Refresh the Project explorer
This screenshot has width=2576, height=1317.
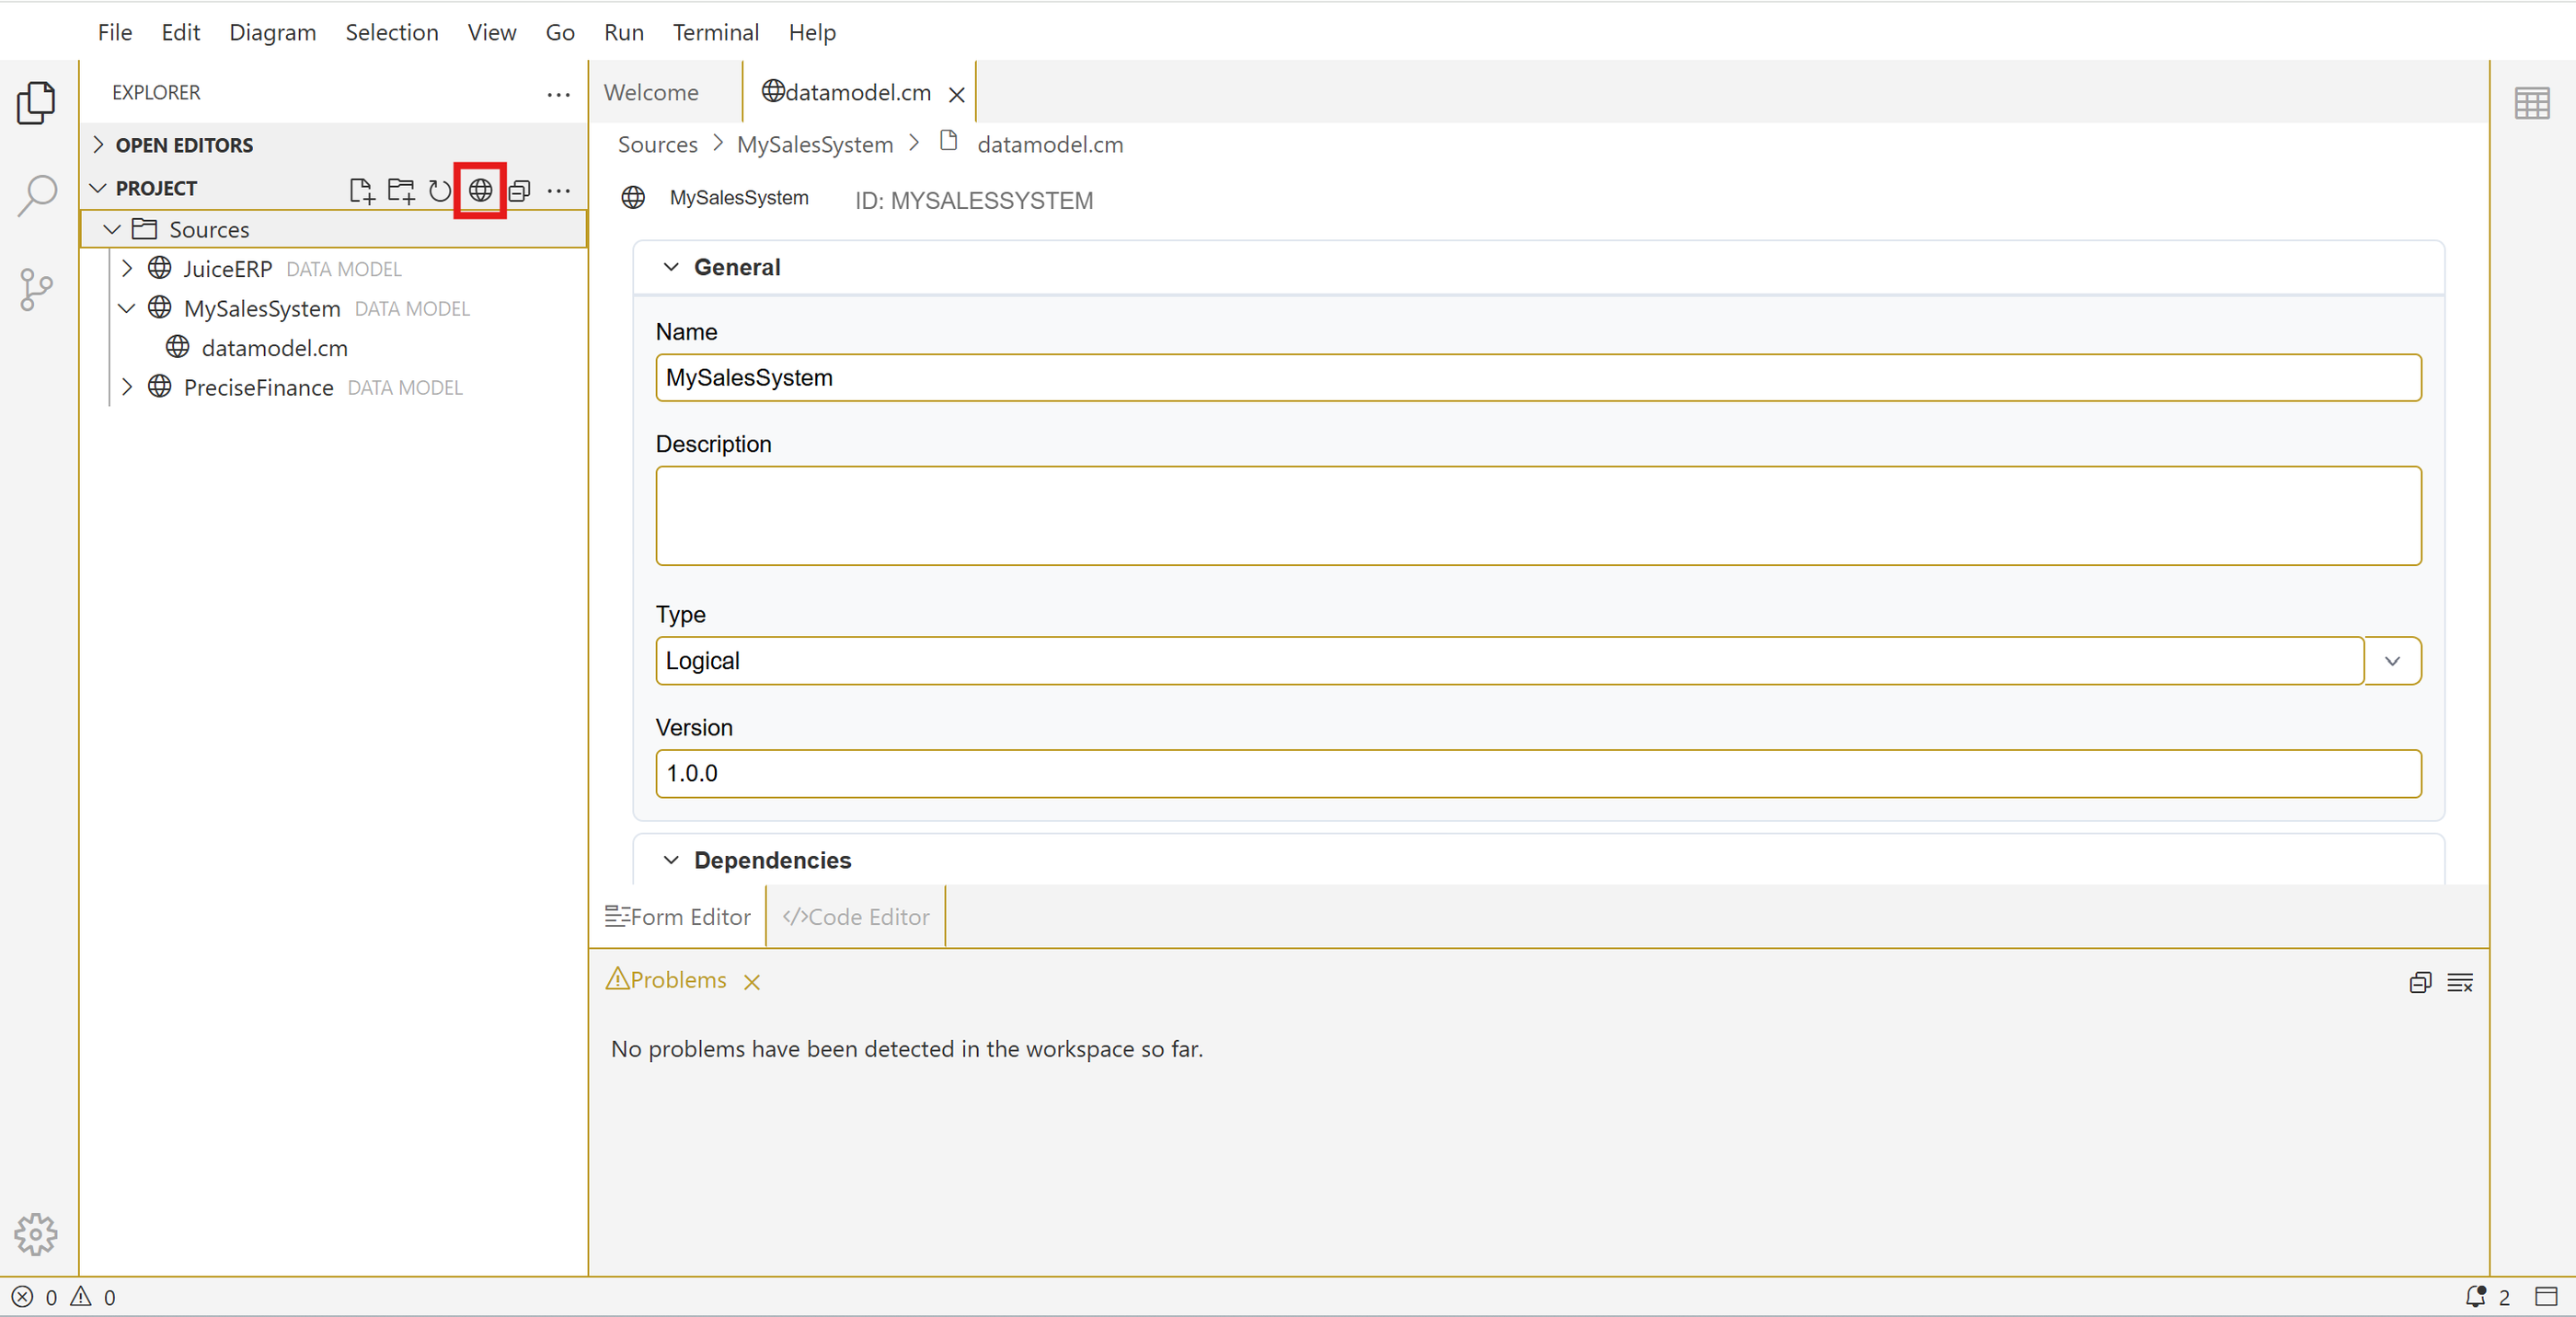pos(440,190)
